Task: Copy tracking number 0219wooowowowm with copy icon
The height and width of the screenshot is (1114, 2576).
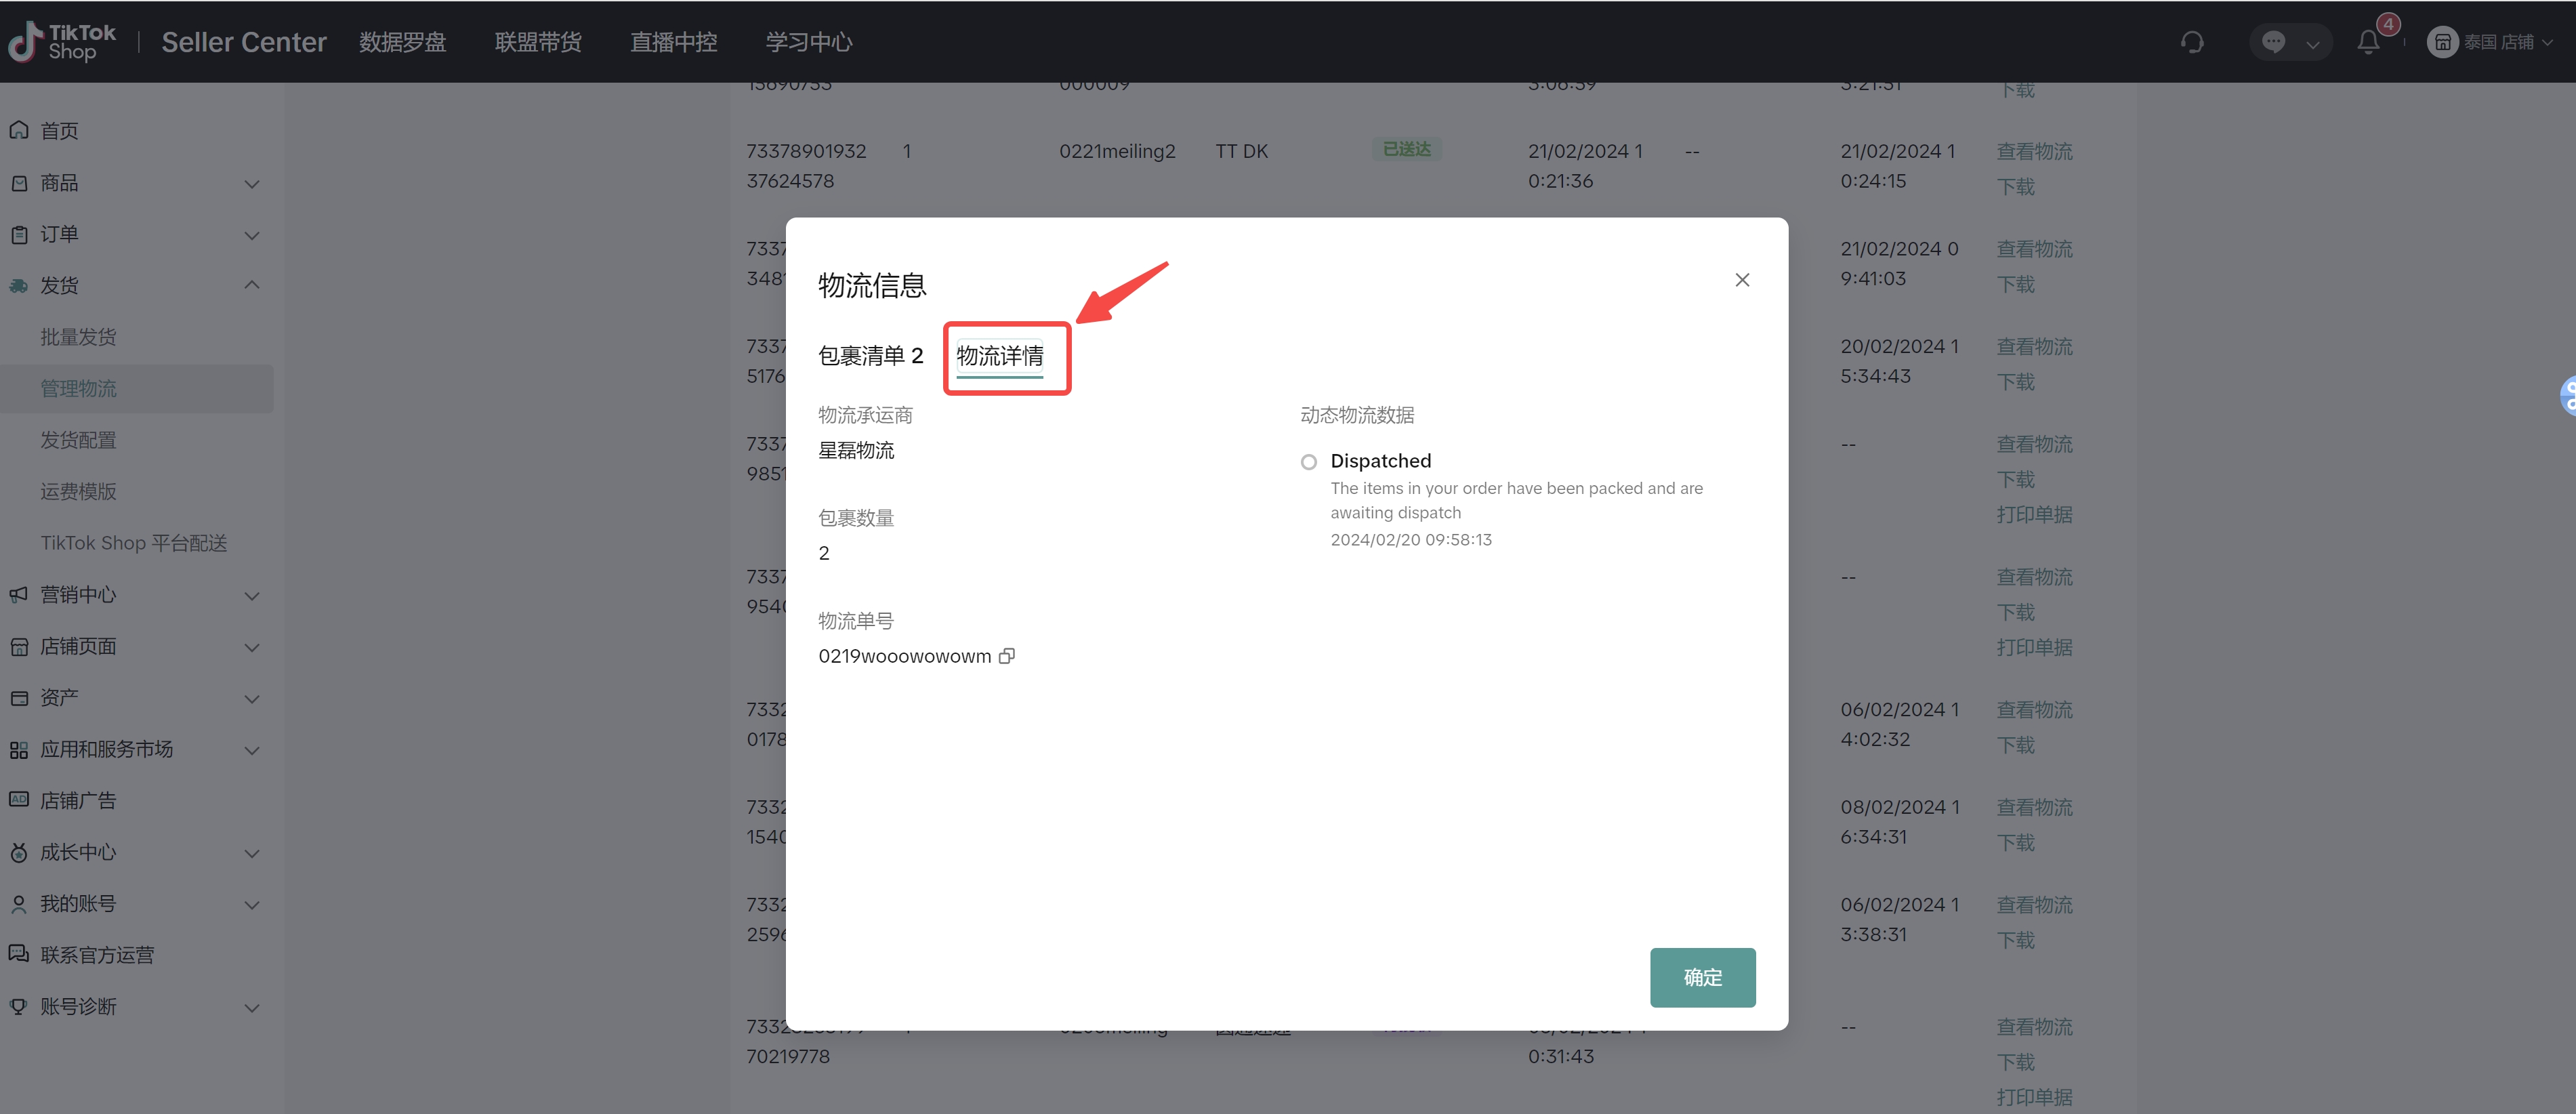Action: pos(1006,656)
